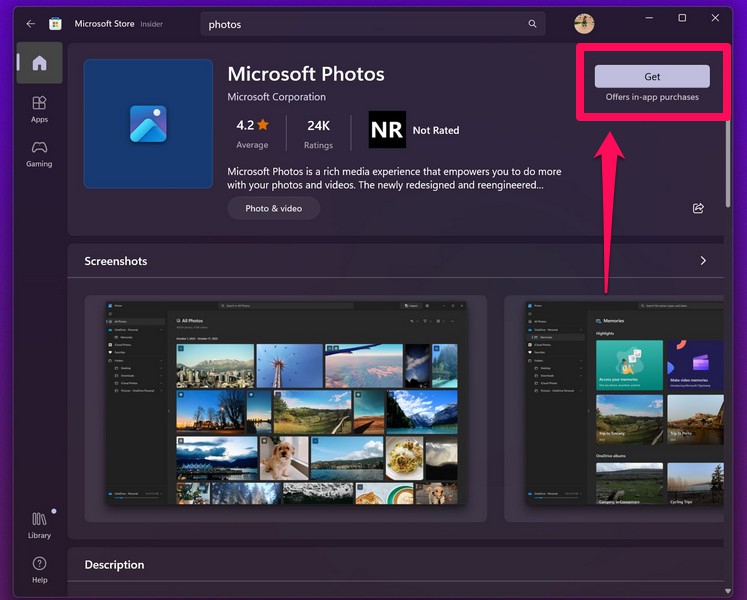Screen dimensions: 747x600
Task: Go to the Gaming section
Action: [39, 154]
